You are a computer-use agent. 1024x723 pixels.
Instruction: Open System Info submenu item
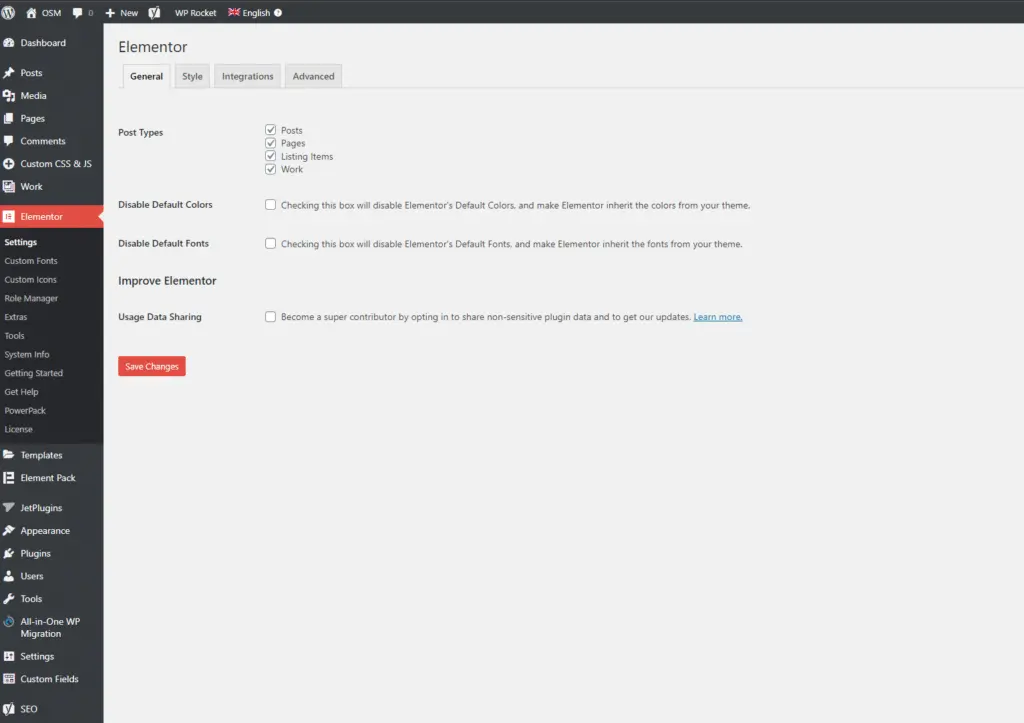click(x=27, y=355)
